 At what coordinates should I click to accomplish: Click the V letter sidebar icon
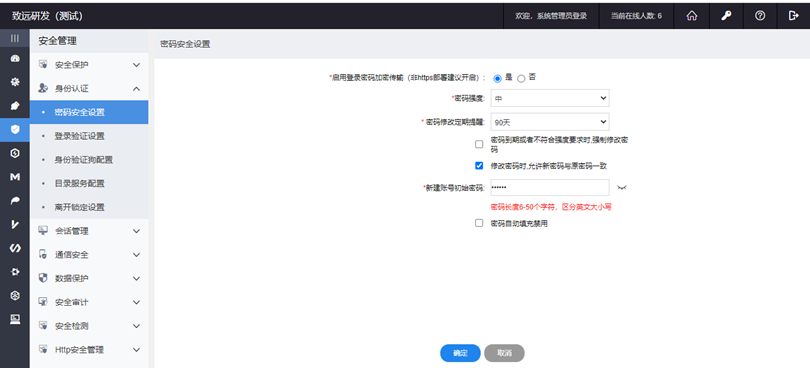[x=15, y=224]
